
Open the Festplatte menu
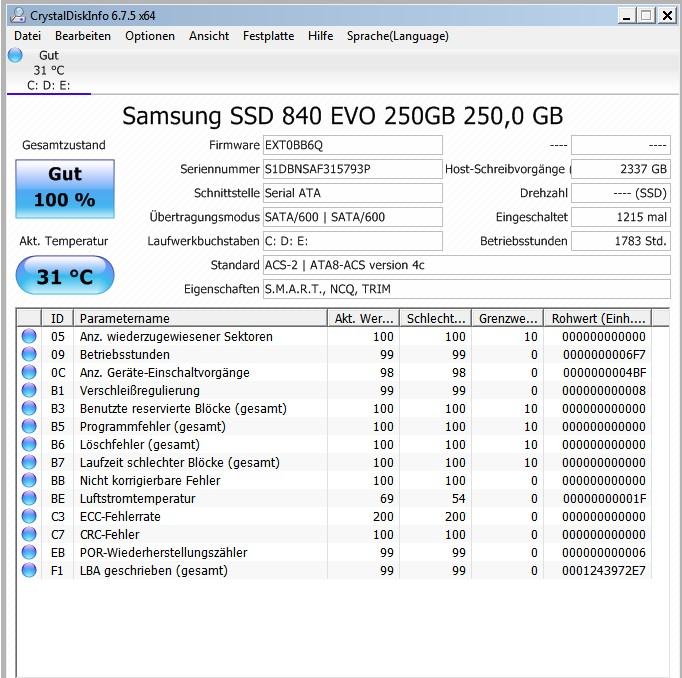click(x=268, y=36)
